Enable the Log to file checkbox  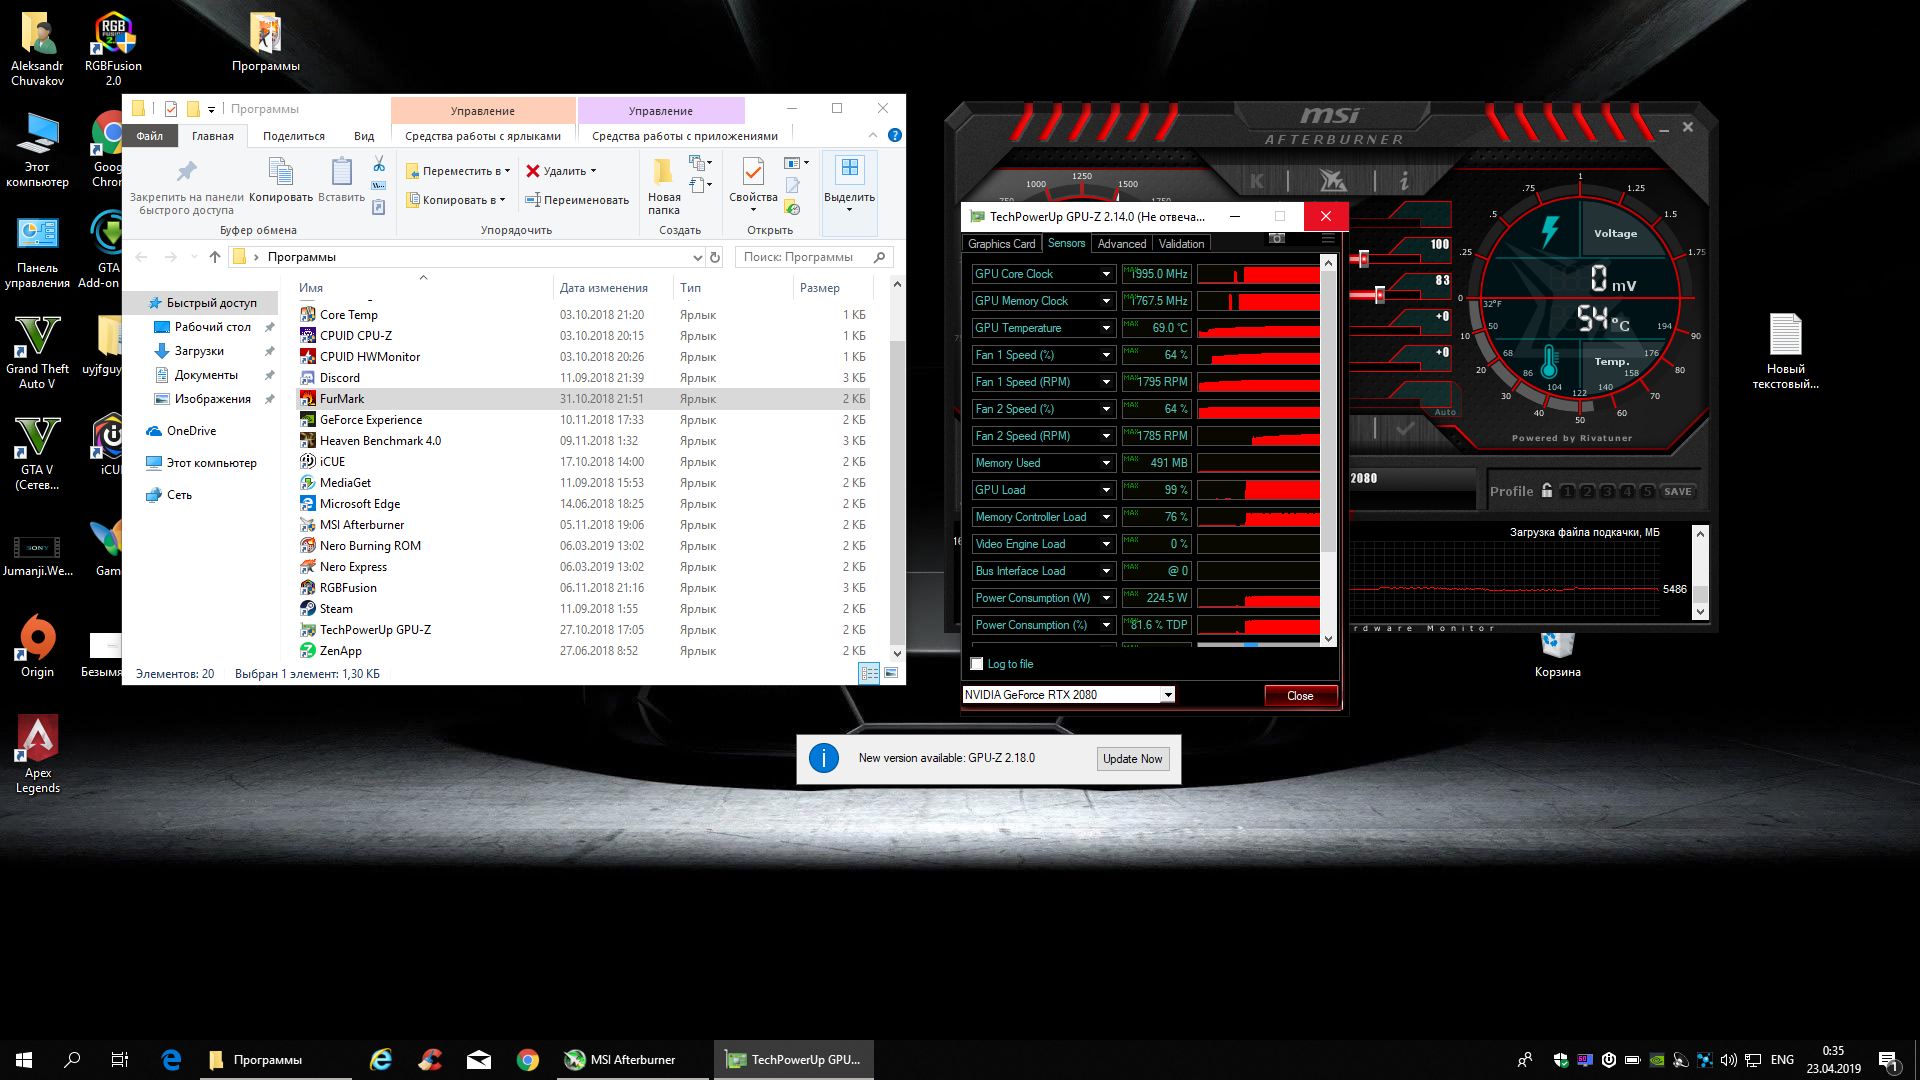tap(977, 664)
